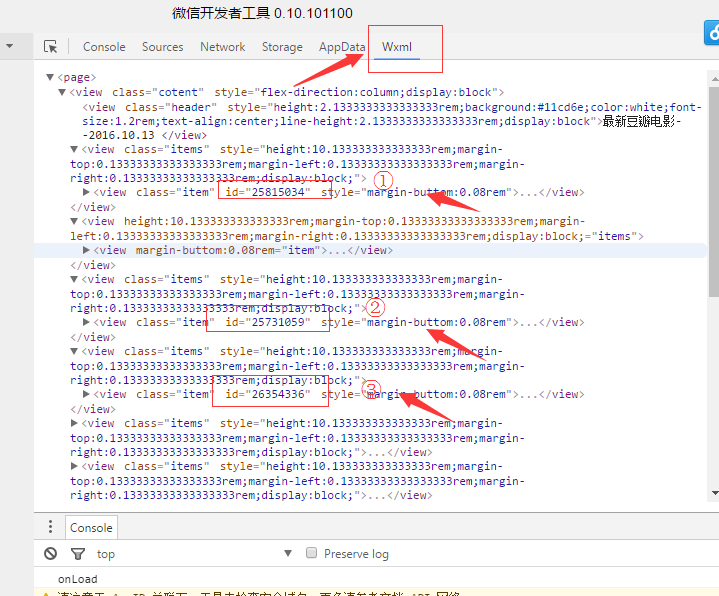Click the onLoad console log entry
Screen dimensions: 719x596
(x=77, y=579)
